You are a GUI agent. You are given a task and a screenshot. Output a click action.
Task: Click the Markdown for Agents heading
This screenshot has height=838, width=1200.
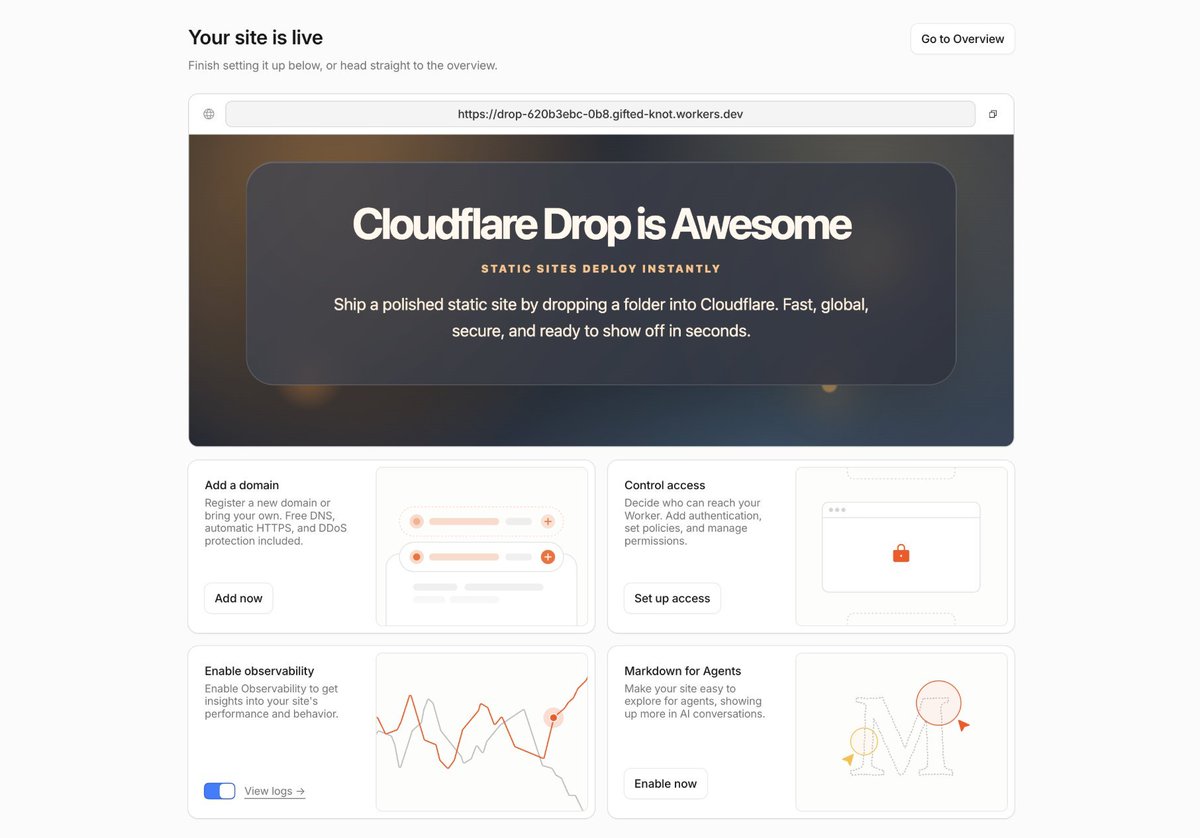pos(683,671)
